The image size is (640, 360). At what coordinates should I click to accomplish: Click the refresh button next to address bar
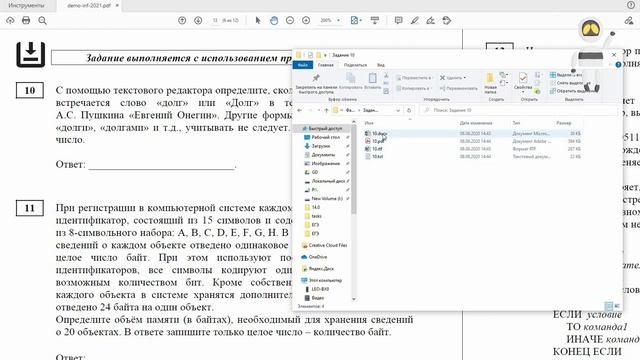click(409, 110)
